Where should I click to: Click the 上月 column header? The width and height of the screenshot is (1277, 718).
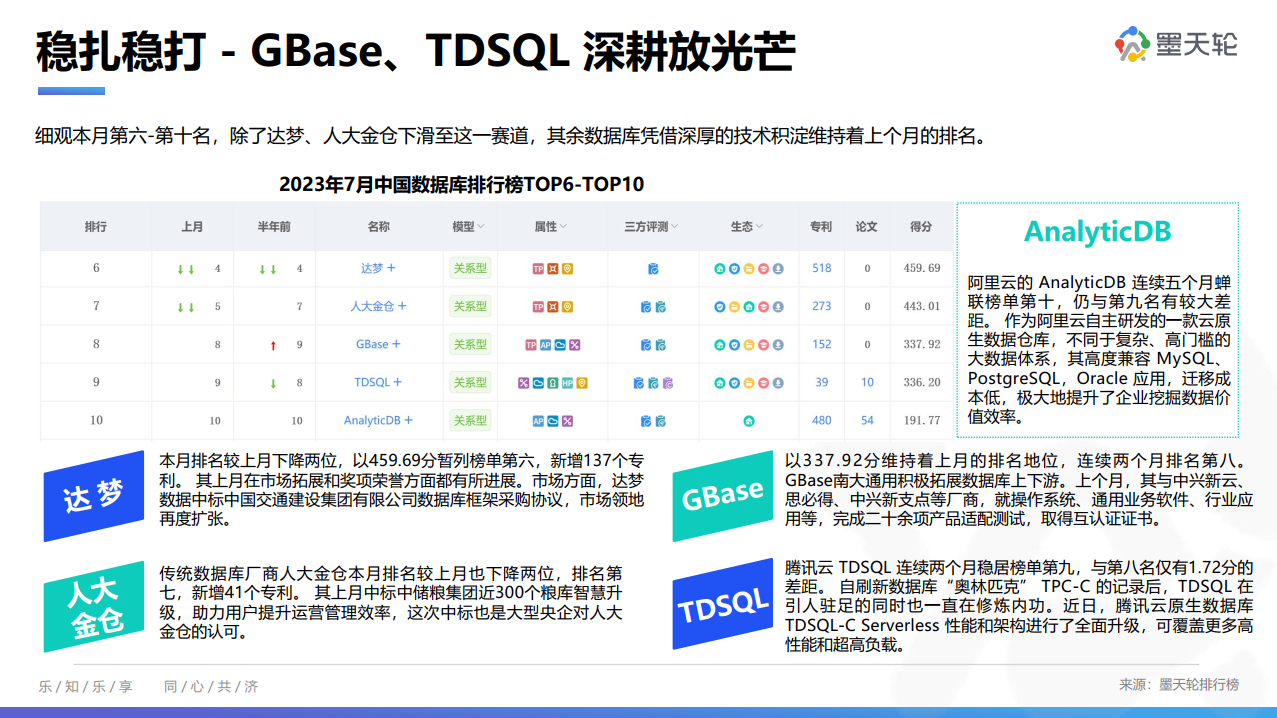click(193, 227)
